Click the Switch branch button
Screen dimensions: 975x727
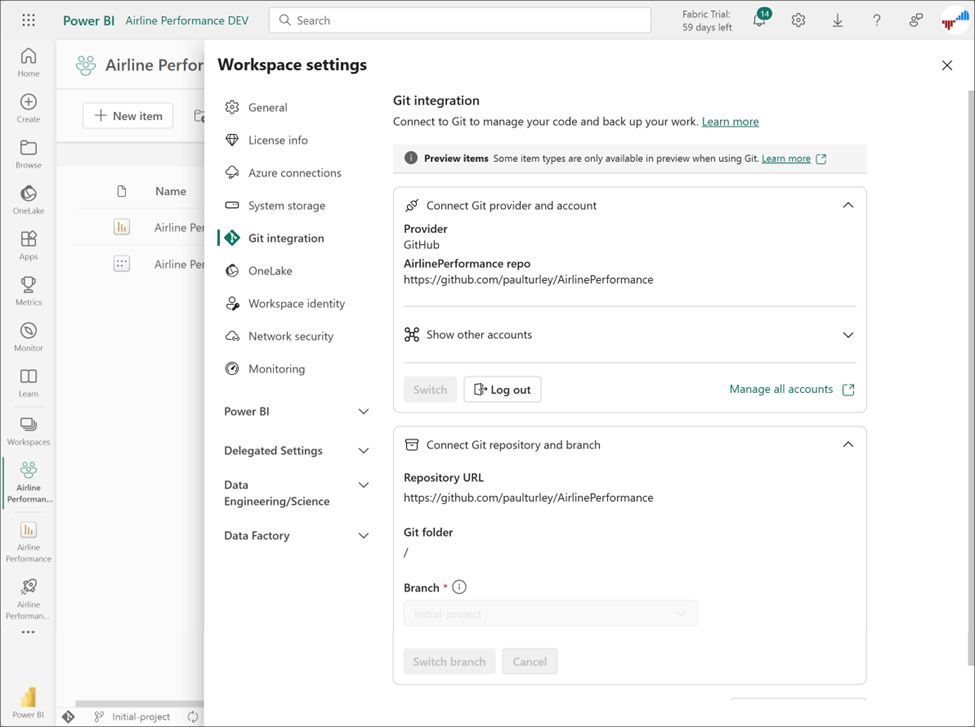450,662
